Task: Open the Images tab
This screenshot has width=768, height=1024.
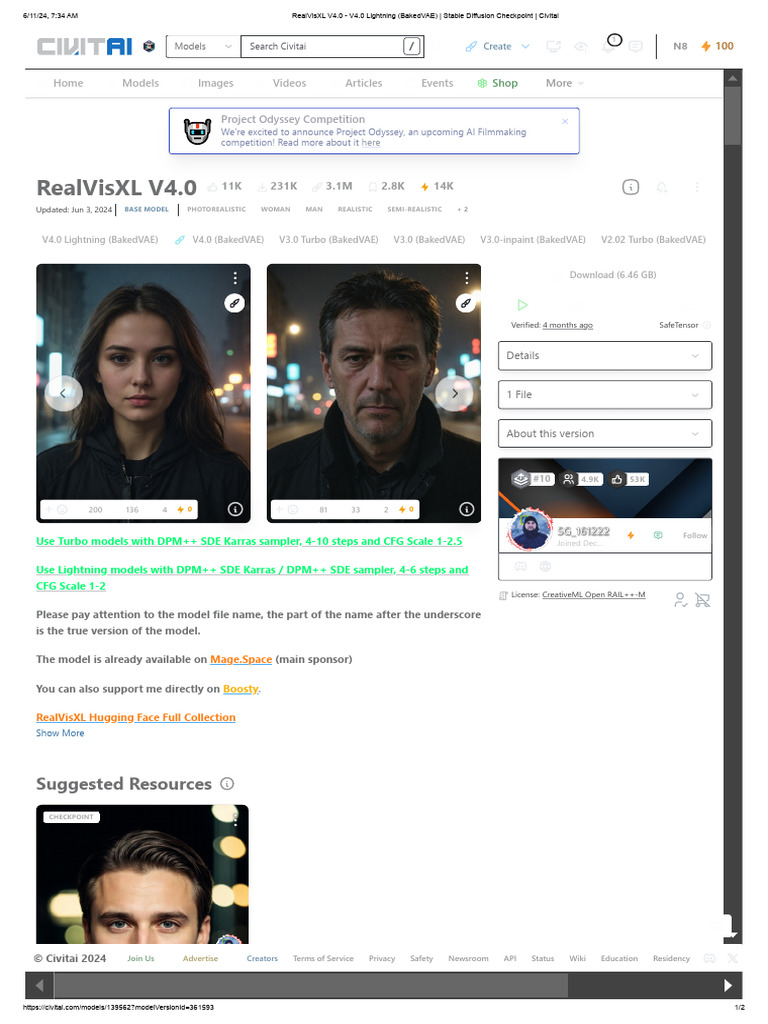Action: (x=216, y=84)
